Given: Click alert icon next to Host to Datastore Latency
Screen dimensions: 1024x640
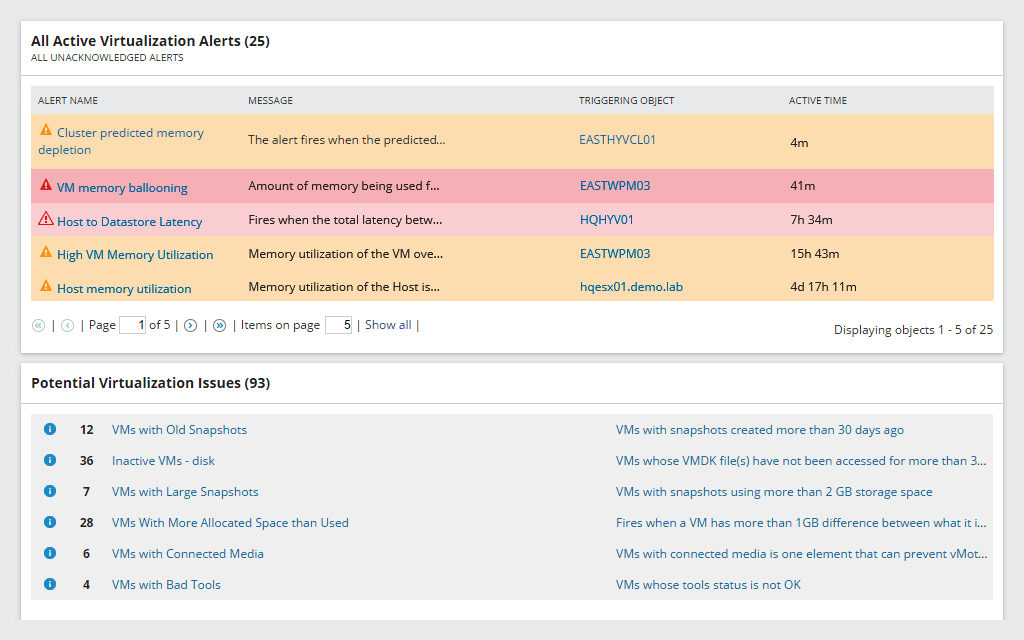Looking at the screenshot, I should pyautogui.click(x=44, y=219).
